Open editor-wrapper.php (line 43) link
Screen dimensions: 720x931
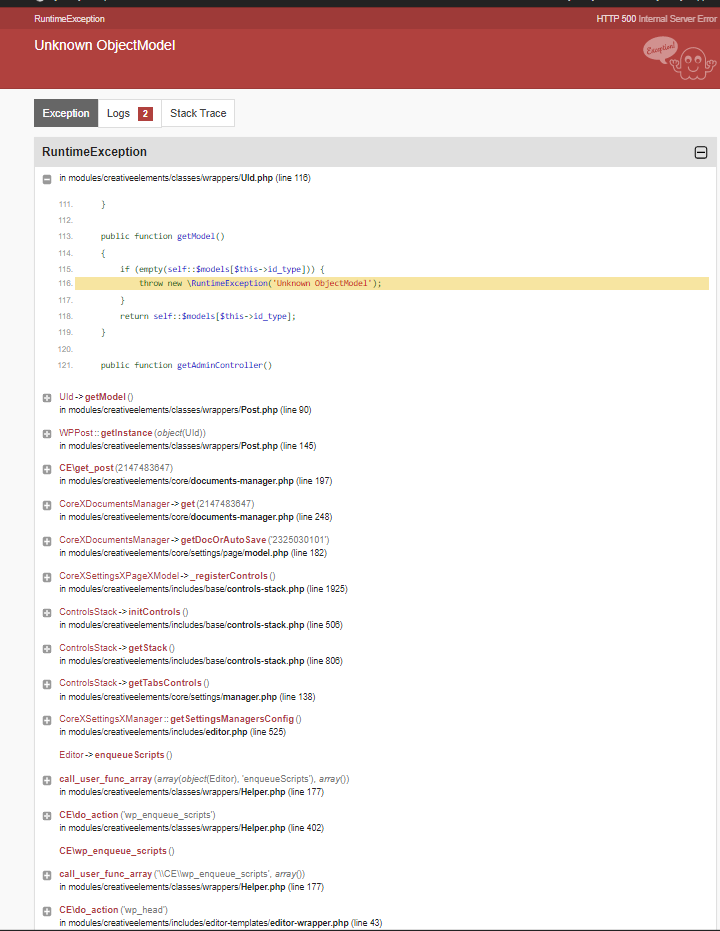point(221,923)
